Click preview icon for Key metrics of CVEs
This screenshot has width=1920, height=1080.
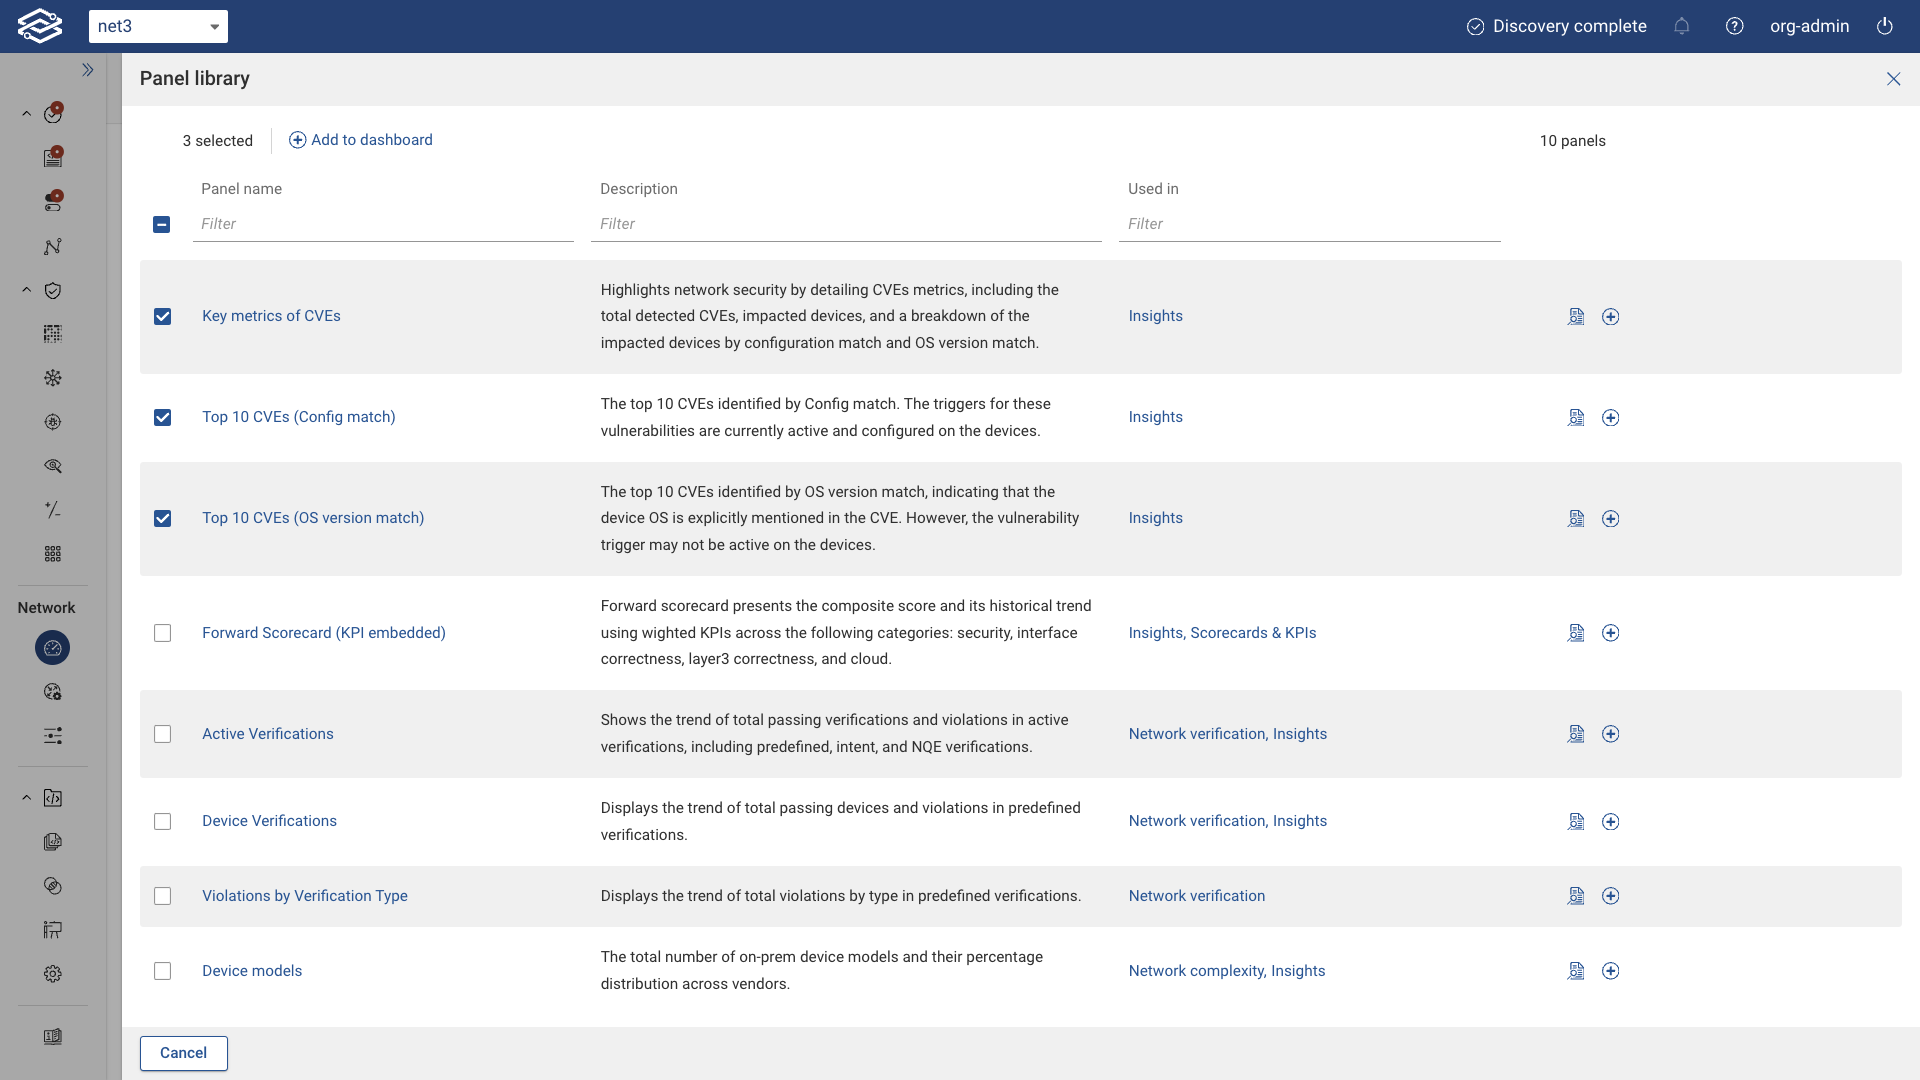click(x=1576, y=317)
